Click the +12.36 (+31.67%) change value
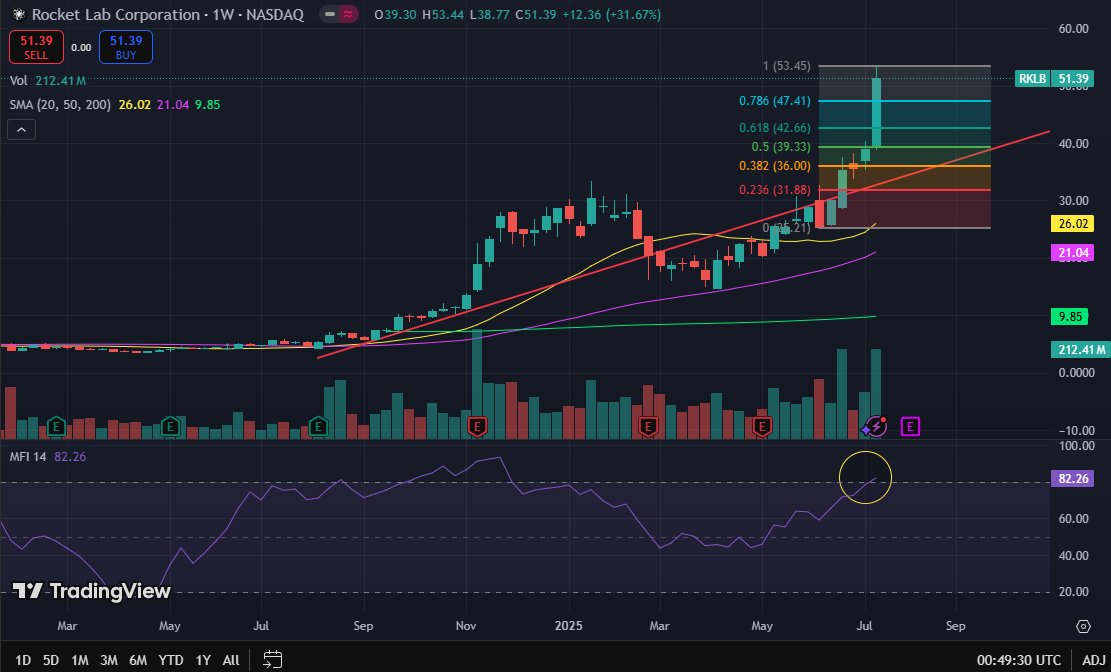This screenshot has width=1111, height=672. [611, 14]
